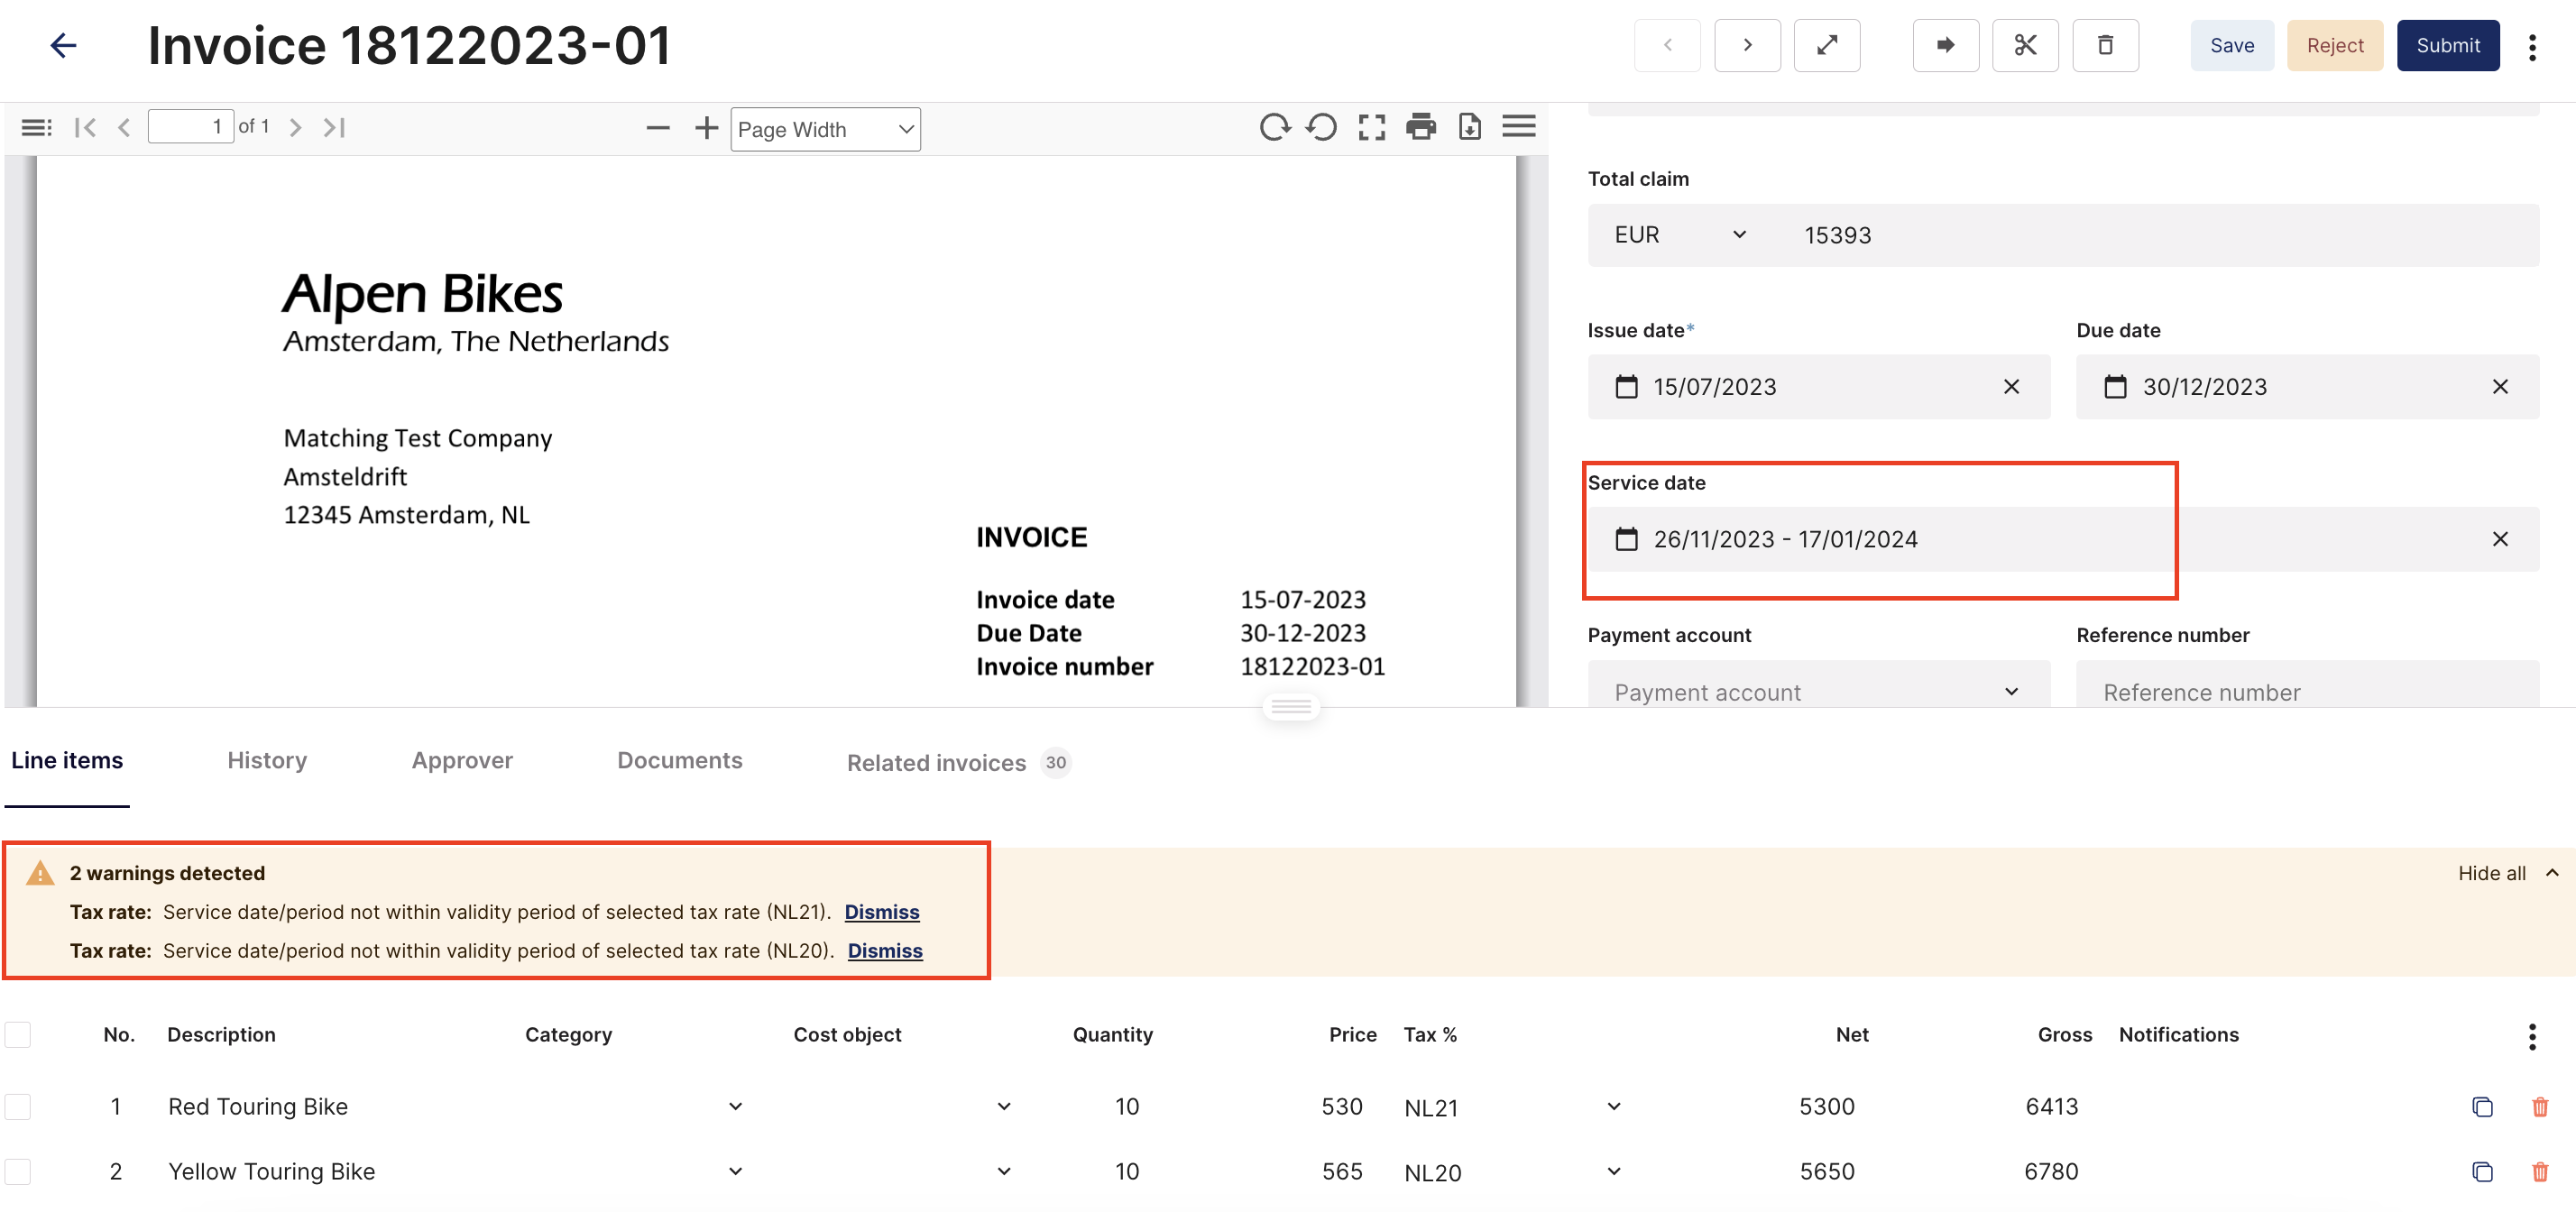
Task: Open the header three-dot more menu
Action: click(2532, 47)
